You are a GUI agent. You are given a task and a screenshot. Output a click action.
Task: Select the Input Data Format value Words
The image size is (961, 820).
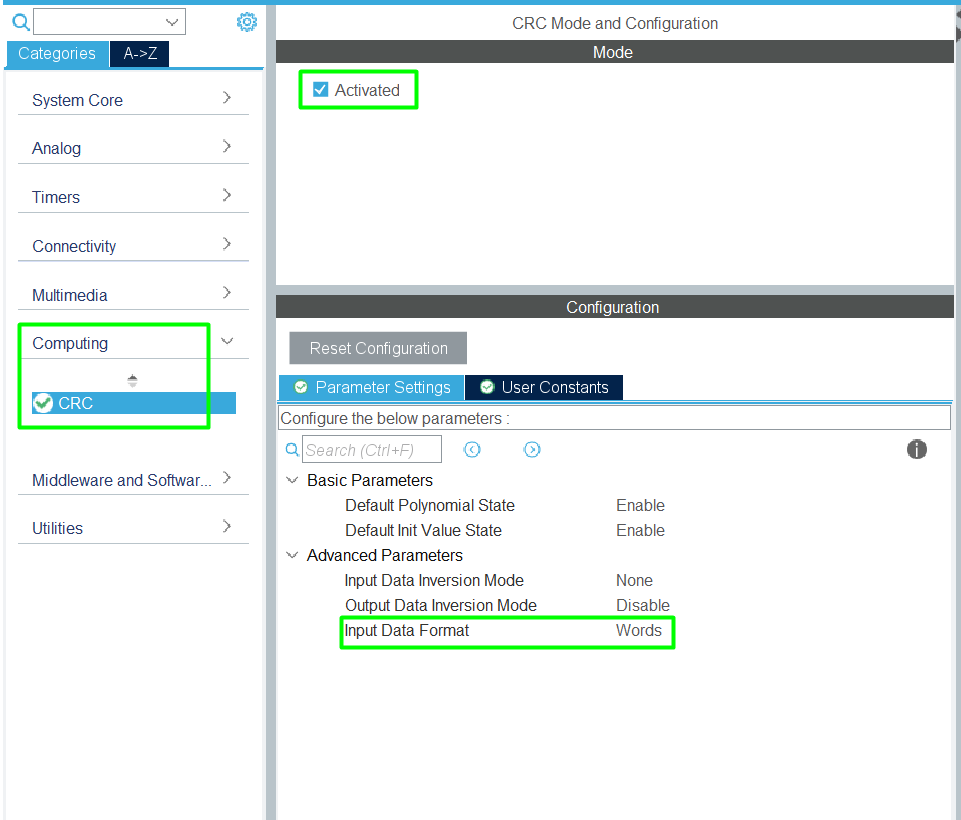pyautogui.click(x=639, y=631)
